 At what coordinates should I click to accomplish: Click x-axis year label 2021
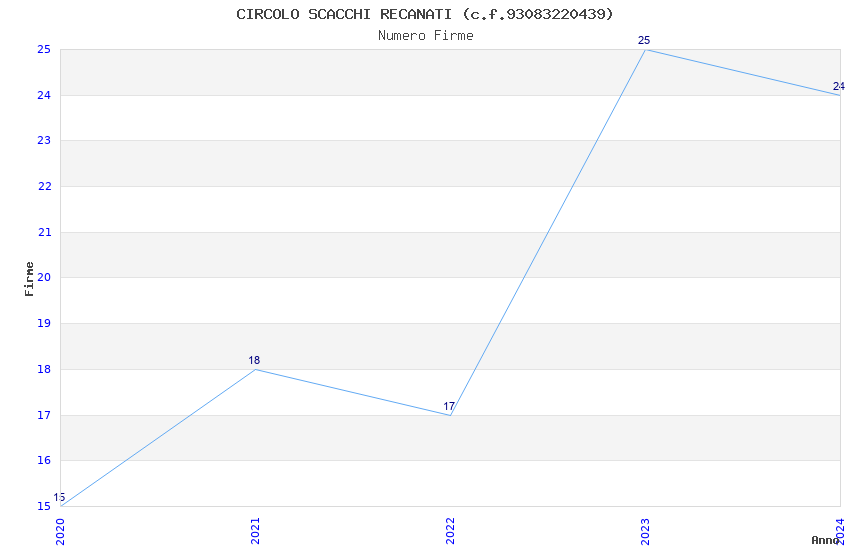(x=255, y=532)
